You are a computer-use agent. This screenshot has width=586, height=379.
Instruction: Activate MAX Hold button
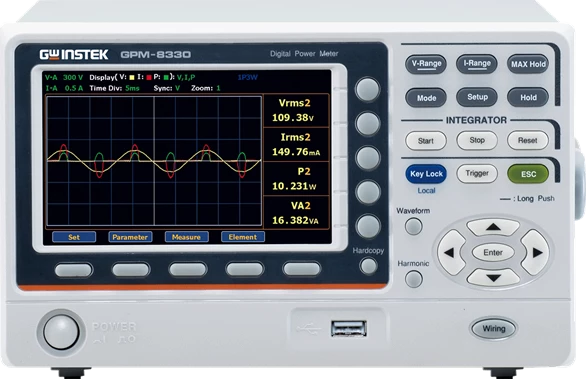pos(528,64)
